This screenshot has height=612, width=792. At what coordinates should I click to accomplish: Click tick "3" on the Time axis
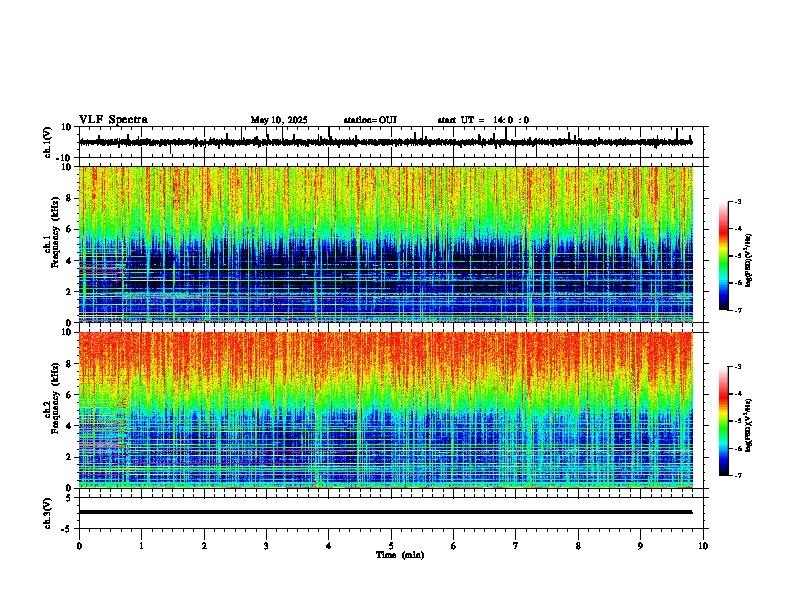click(266, 546)
